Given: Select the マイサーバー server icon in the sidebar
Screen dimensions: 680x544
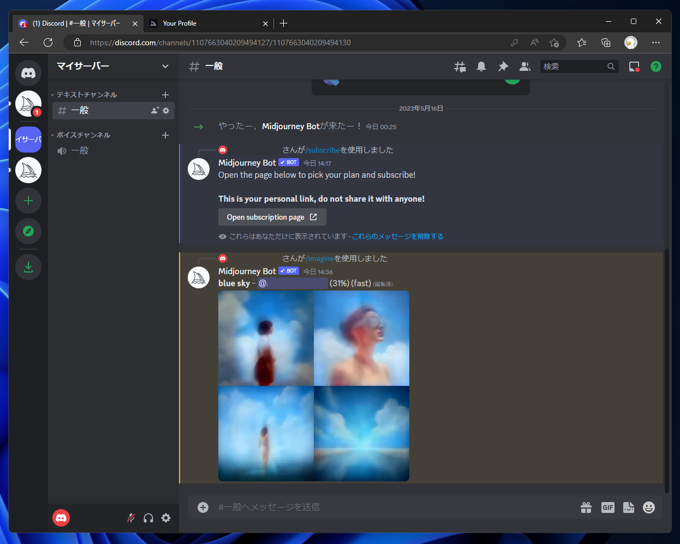Looking at the screenshot, I should coord(28,139).
